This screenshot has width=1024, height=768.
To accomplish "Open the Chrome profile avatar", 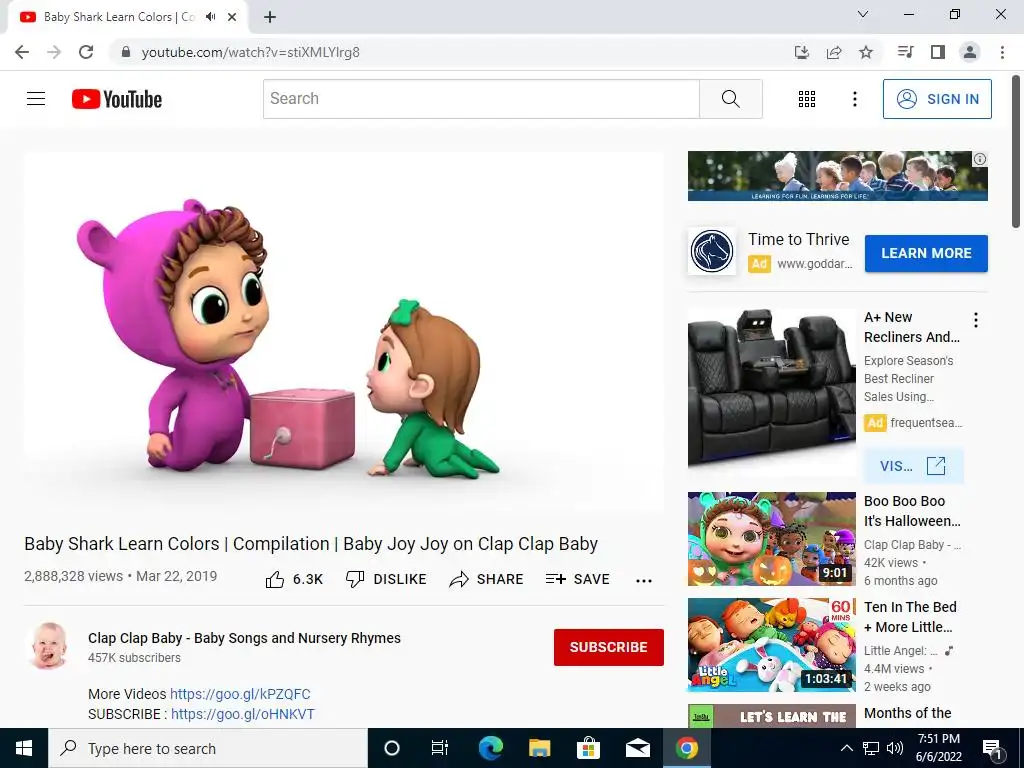I will (x=970, y=52).
